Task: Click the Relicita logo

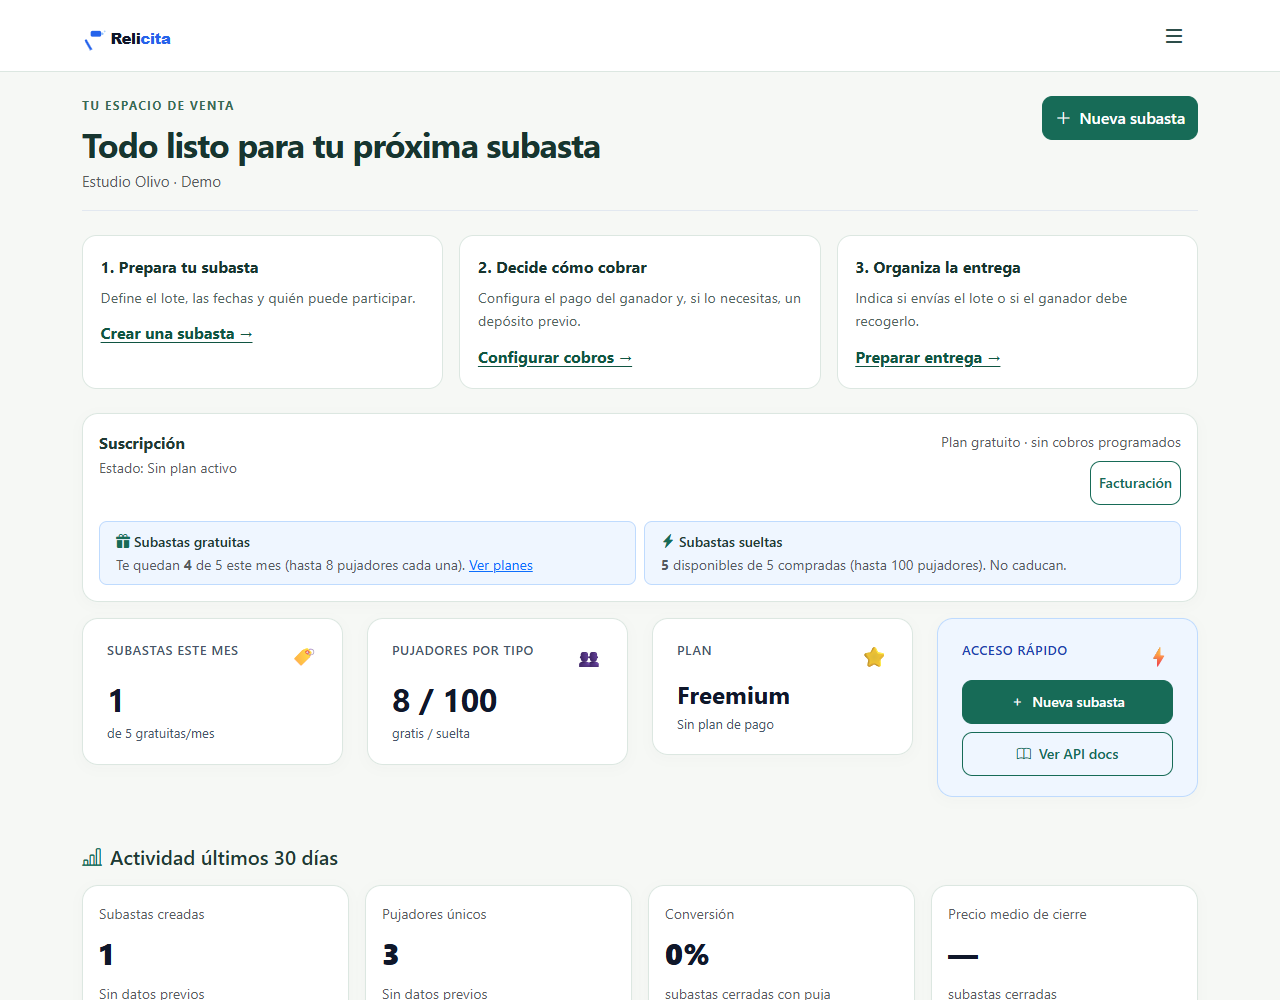Action: coord(127,39)
